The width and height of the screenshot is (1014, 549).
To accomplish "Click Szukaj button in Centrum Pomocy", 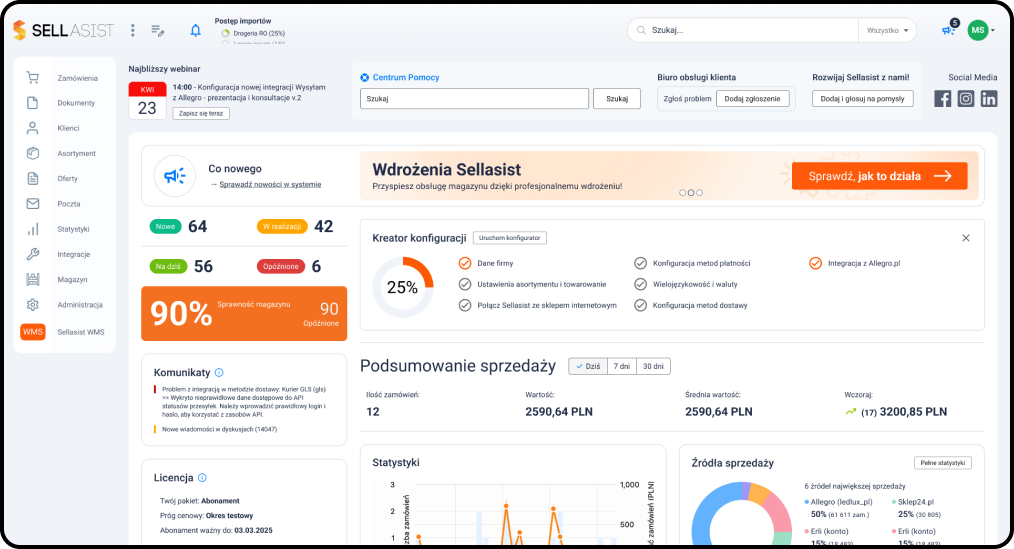I will (617, 99).
